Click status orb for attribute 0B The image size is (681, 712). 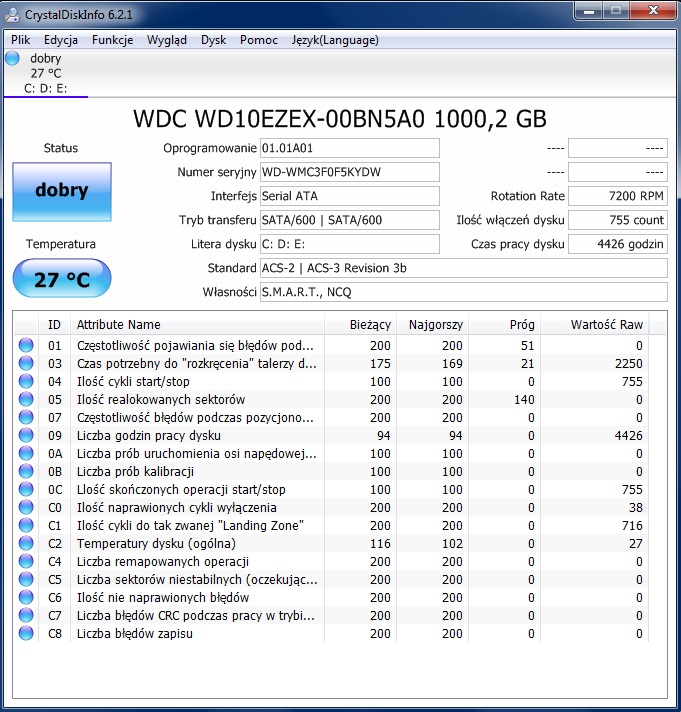(26, 471)
